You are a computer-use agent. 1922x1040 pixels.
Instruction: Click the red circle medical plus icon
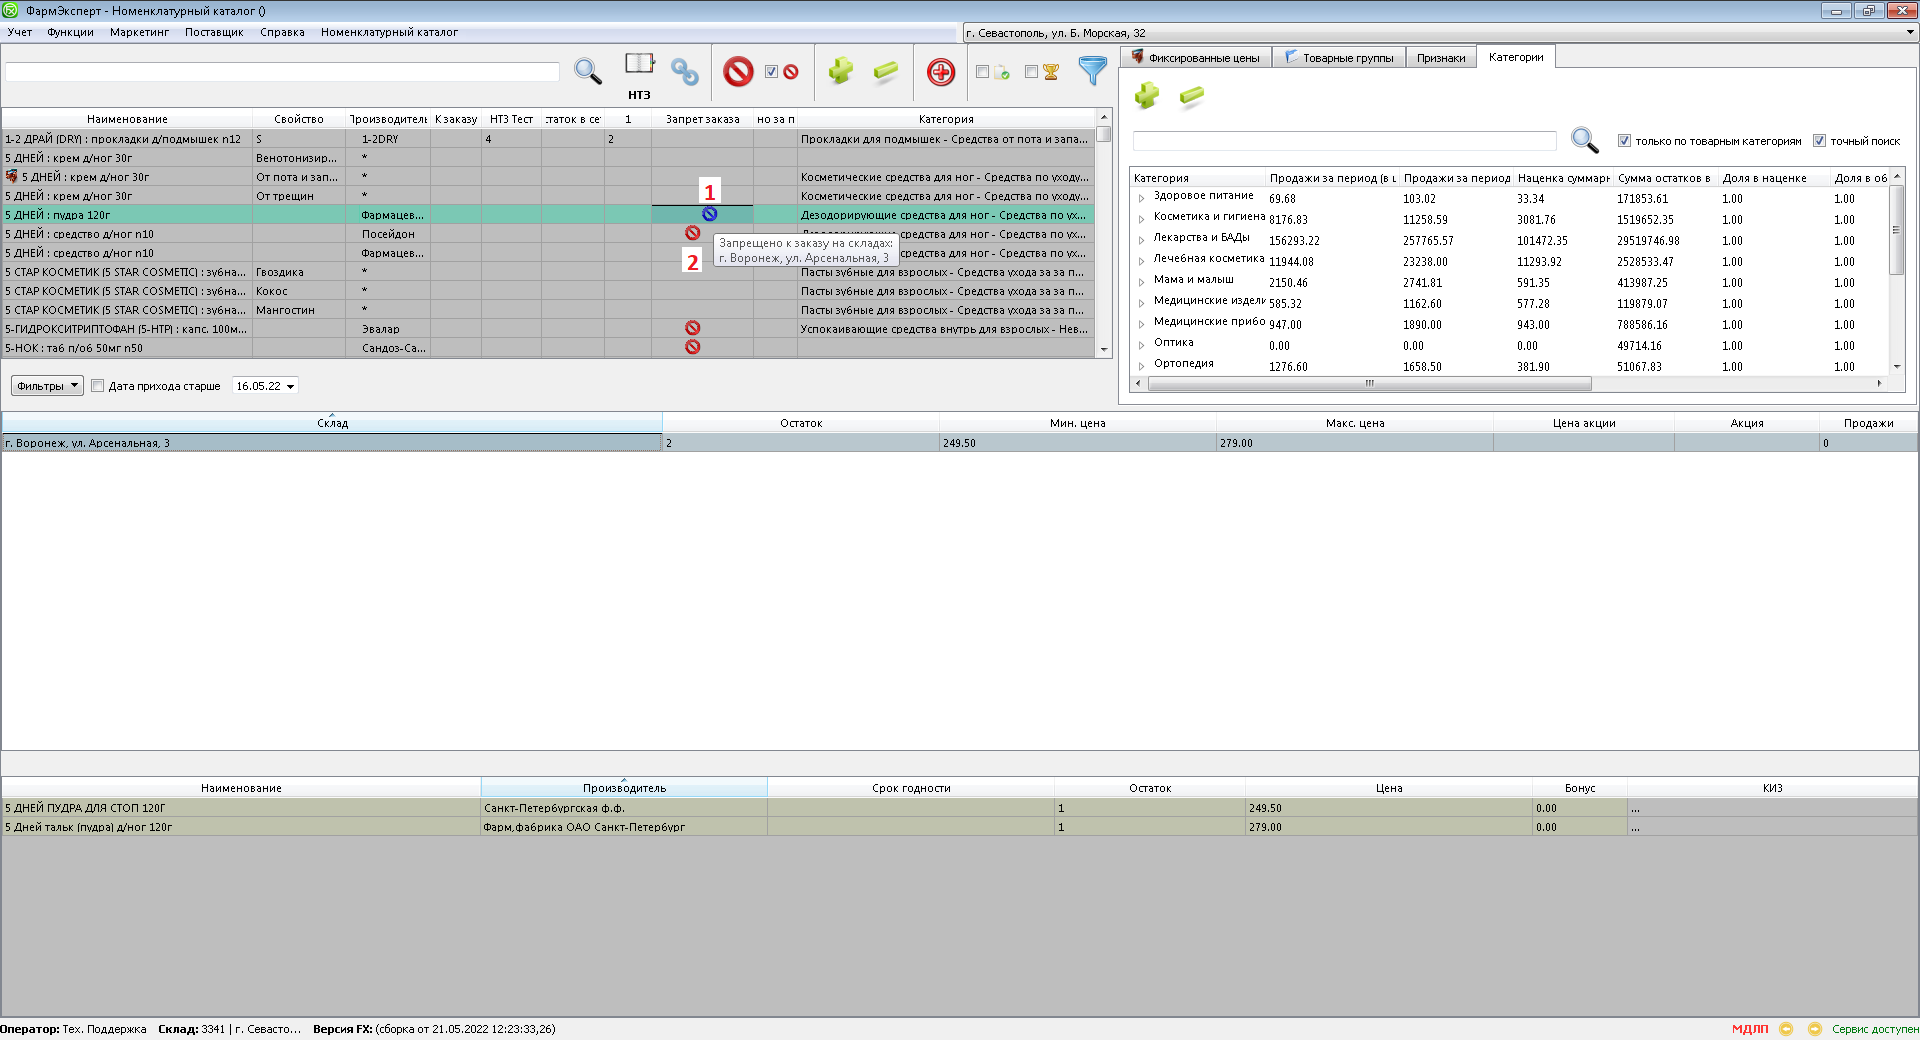pyautogui.click(x=940, y=71)
